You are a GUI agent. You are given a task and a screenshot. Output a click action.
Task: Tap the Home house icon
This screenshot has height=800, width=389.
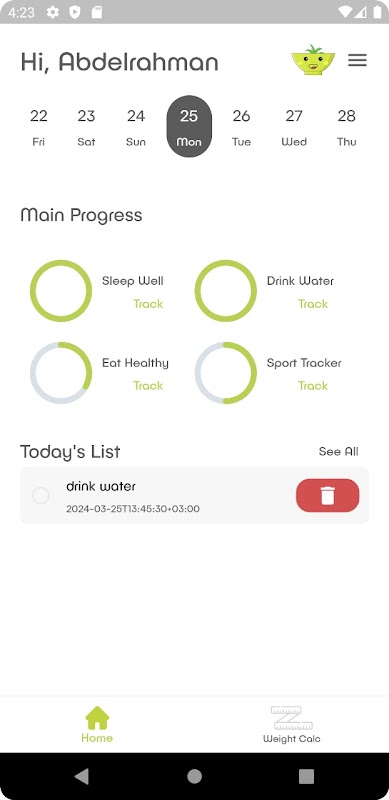(97, 718)
